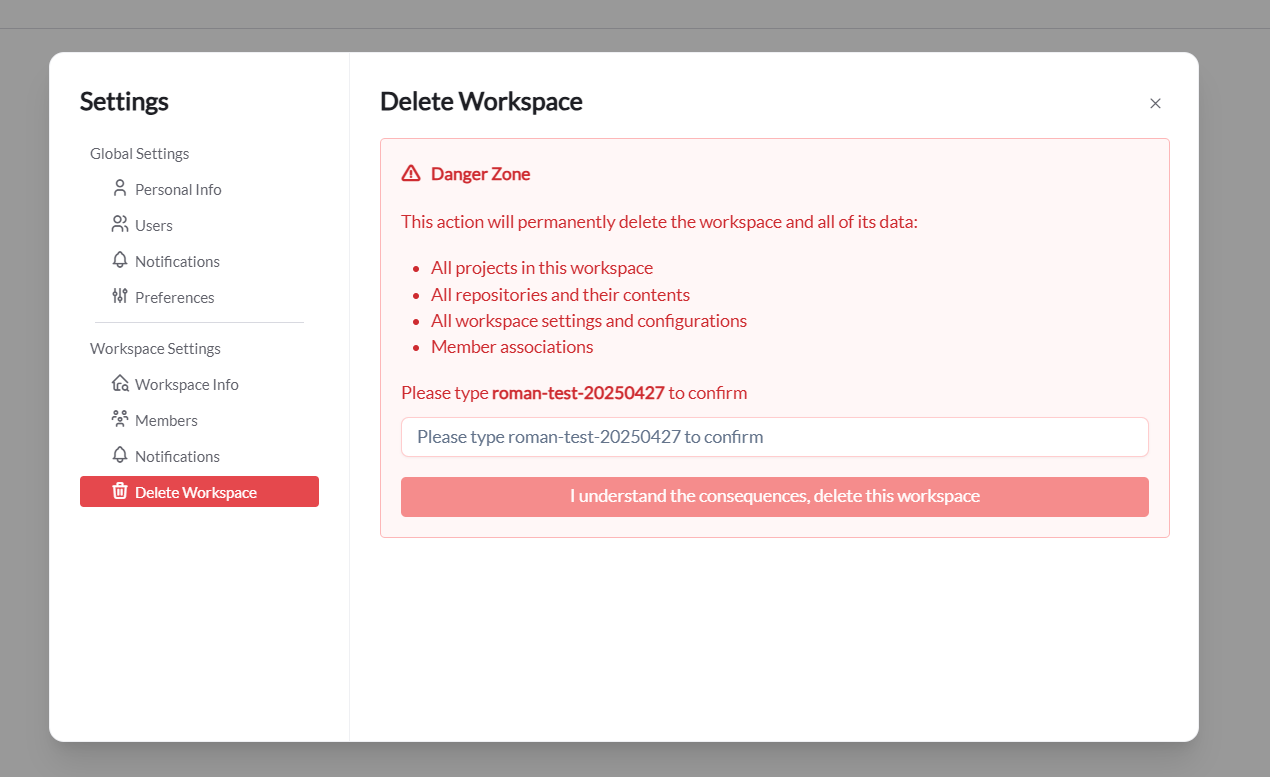The width and height of the screenshot is (1270, 777).
Task: Open Personal Info settings
Action: 178,188
